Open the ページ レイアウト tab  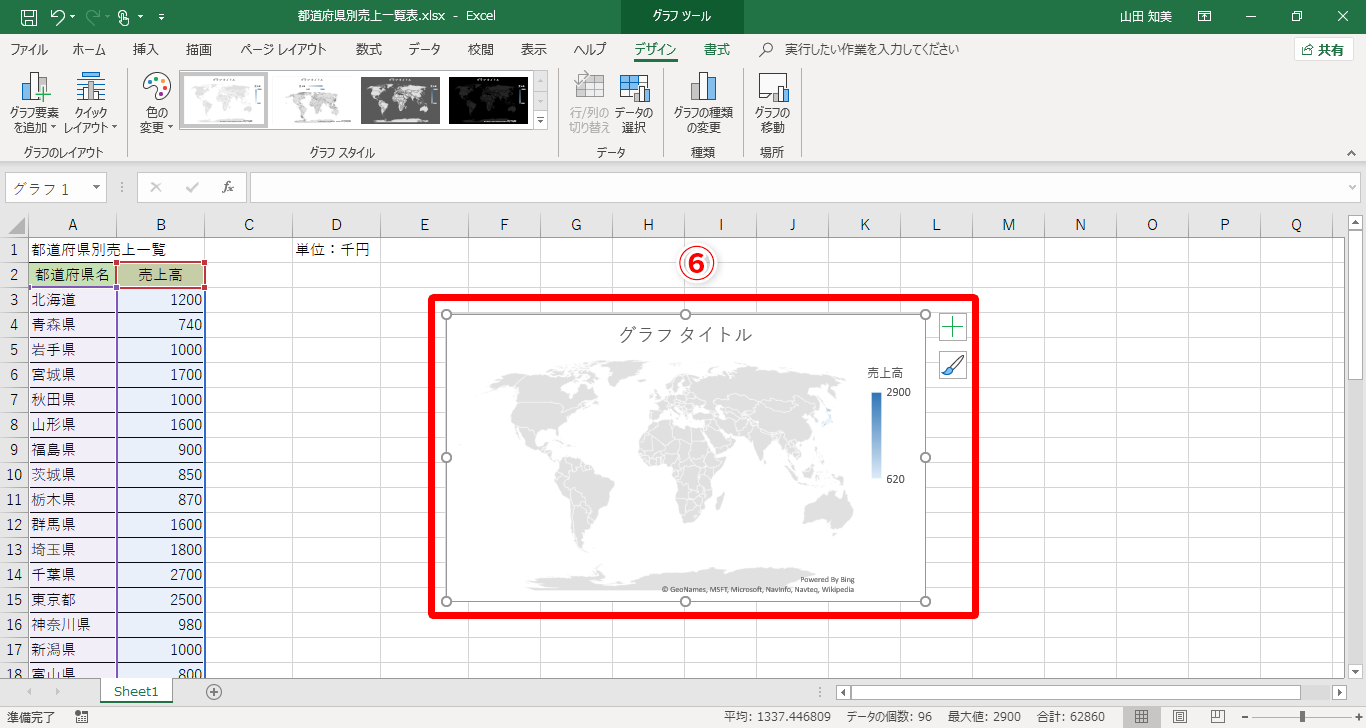pyautogui.click(x=283, y=49)
